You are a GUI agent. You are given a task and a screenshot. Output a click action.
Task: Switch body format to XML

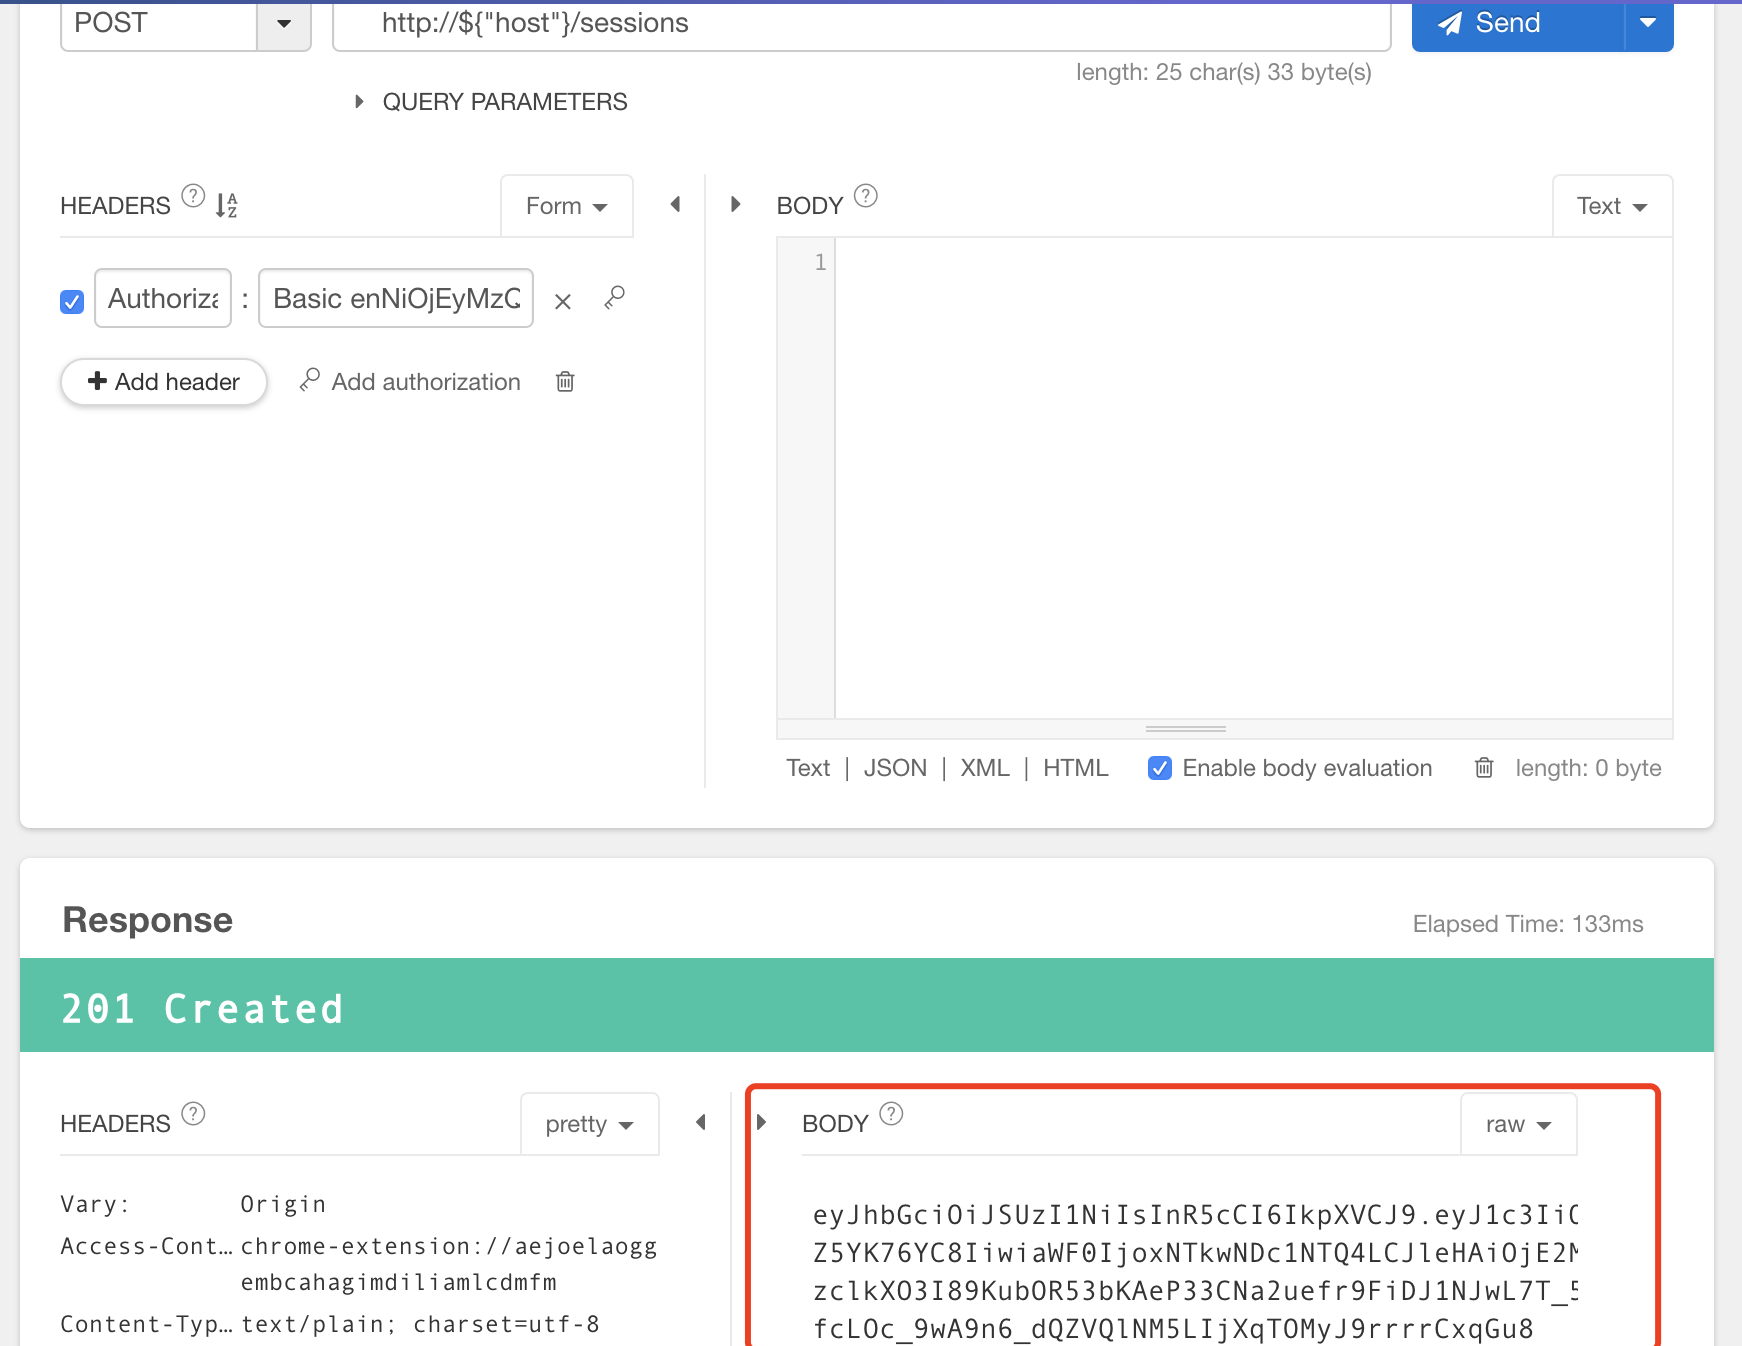tap(985, 768)
